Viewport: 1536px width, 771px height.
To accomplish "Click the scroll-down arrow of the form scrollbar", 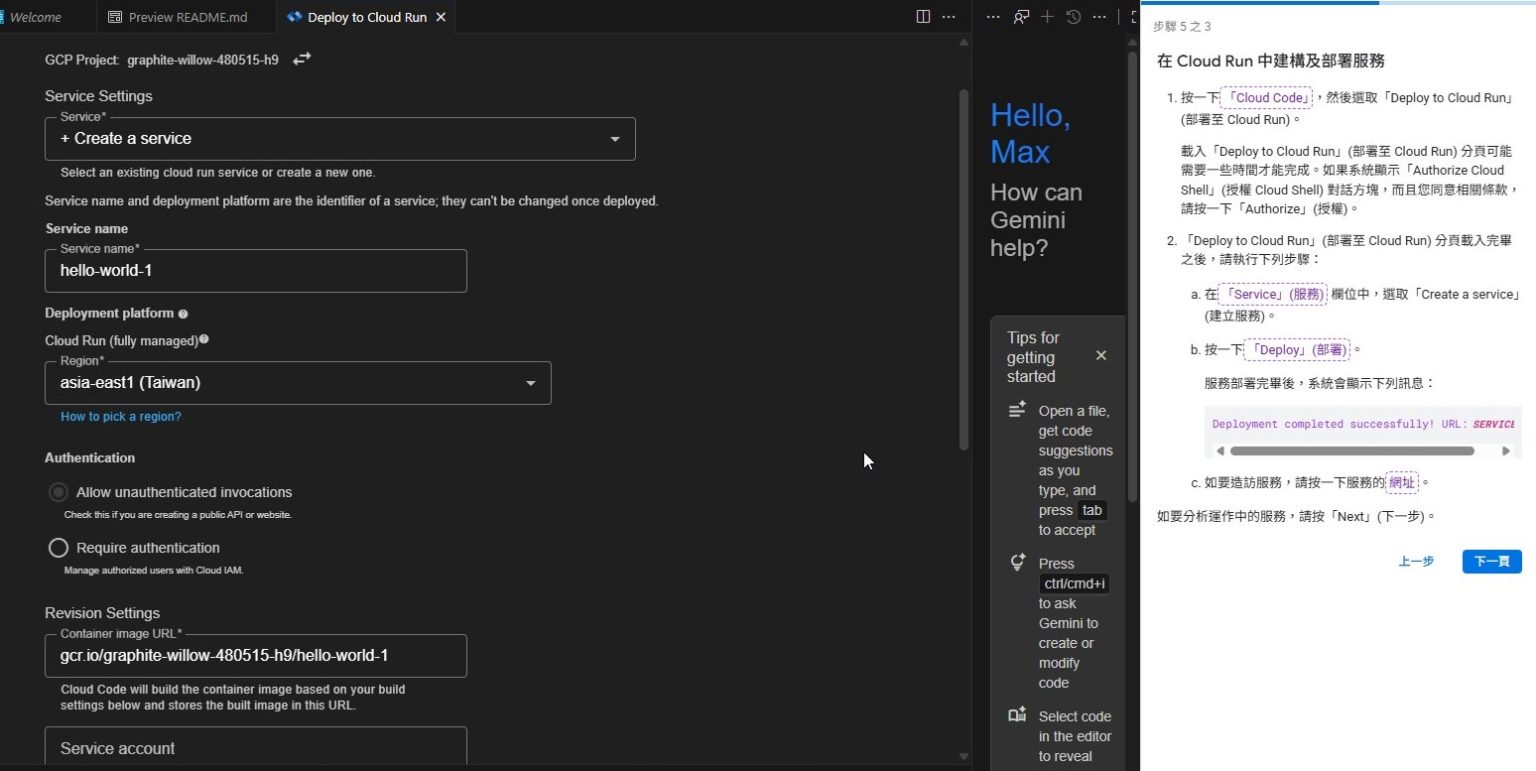I will tap(964, 757).
